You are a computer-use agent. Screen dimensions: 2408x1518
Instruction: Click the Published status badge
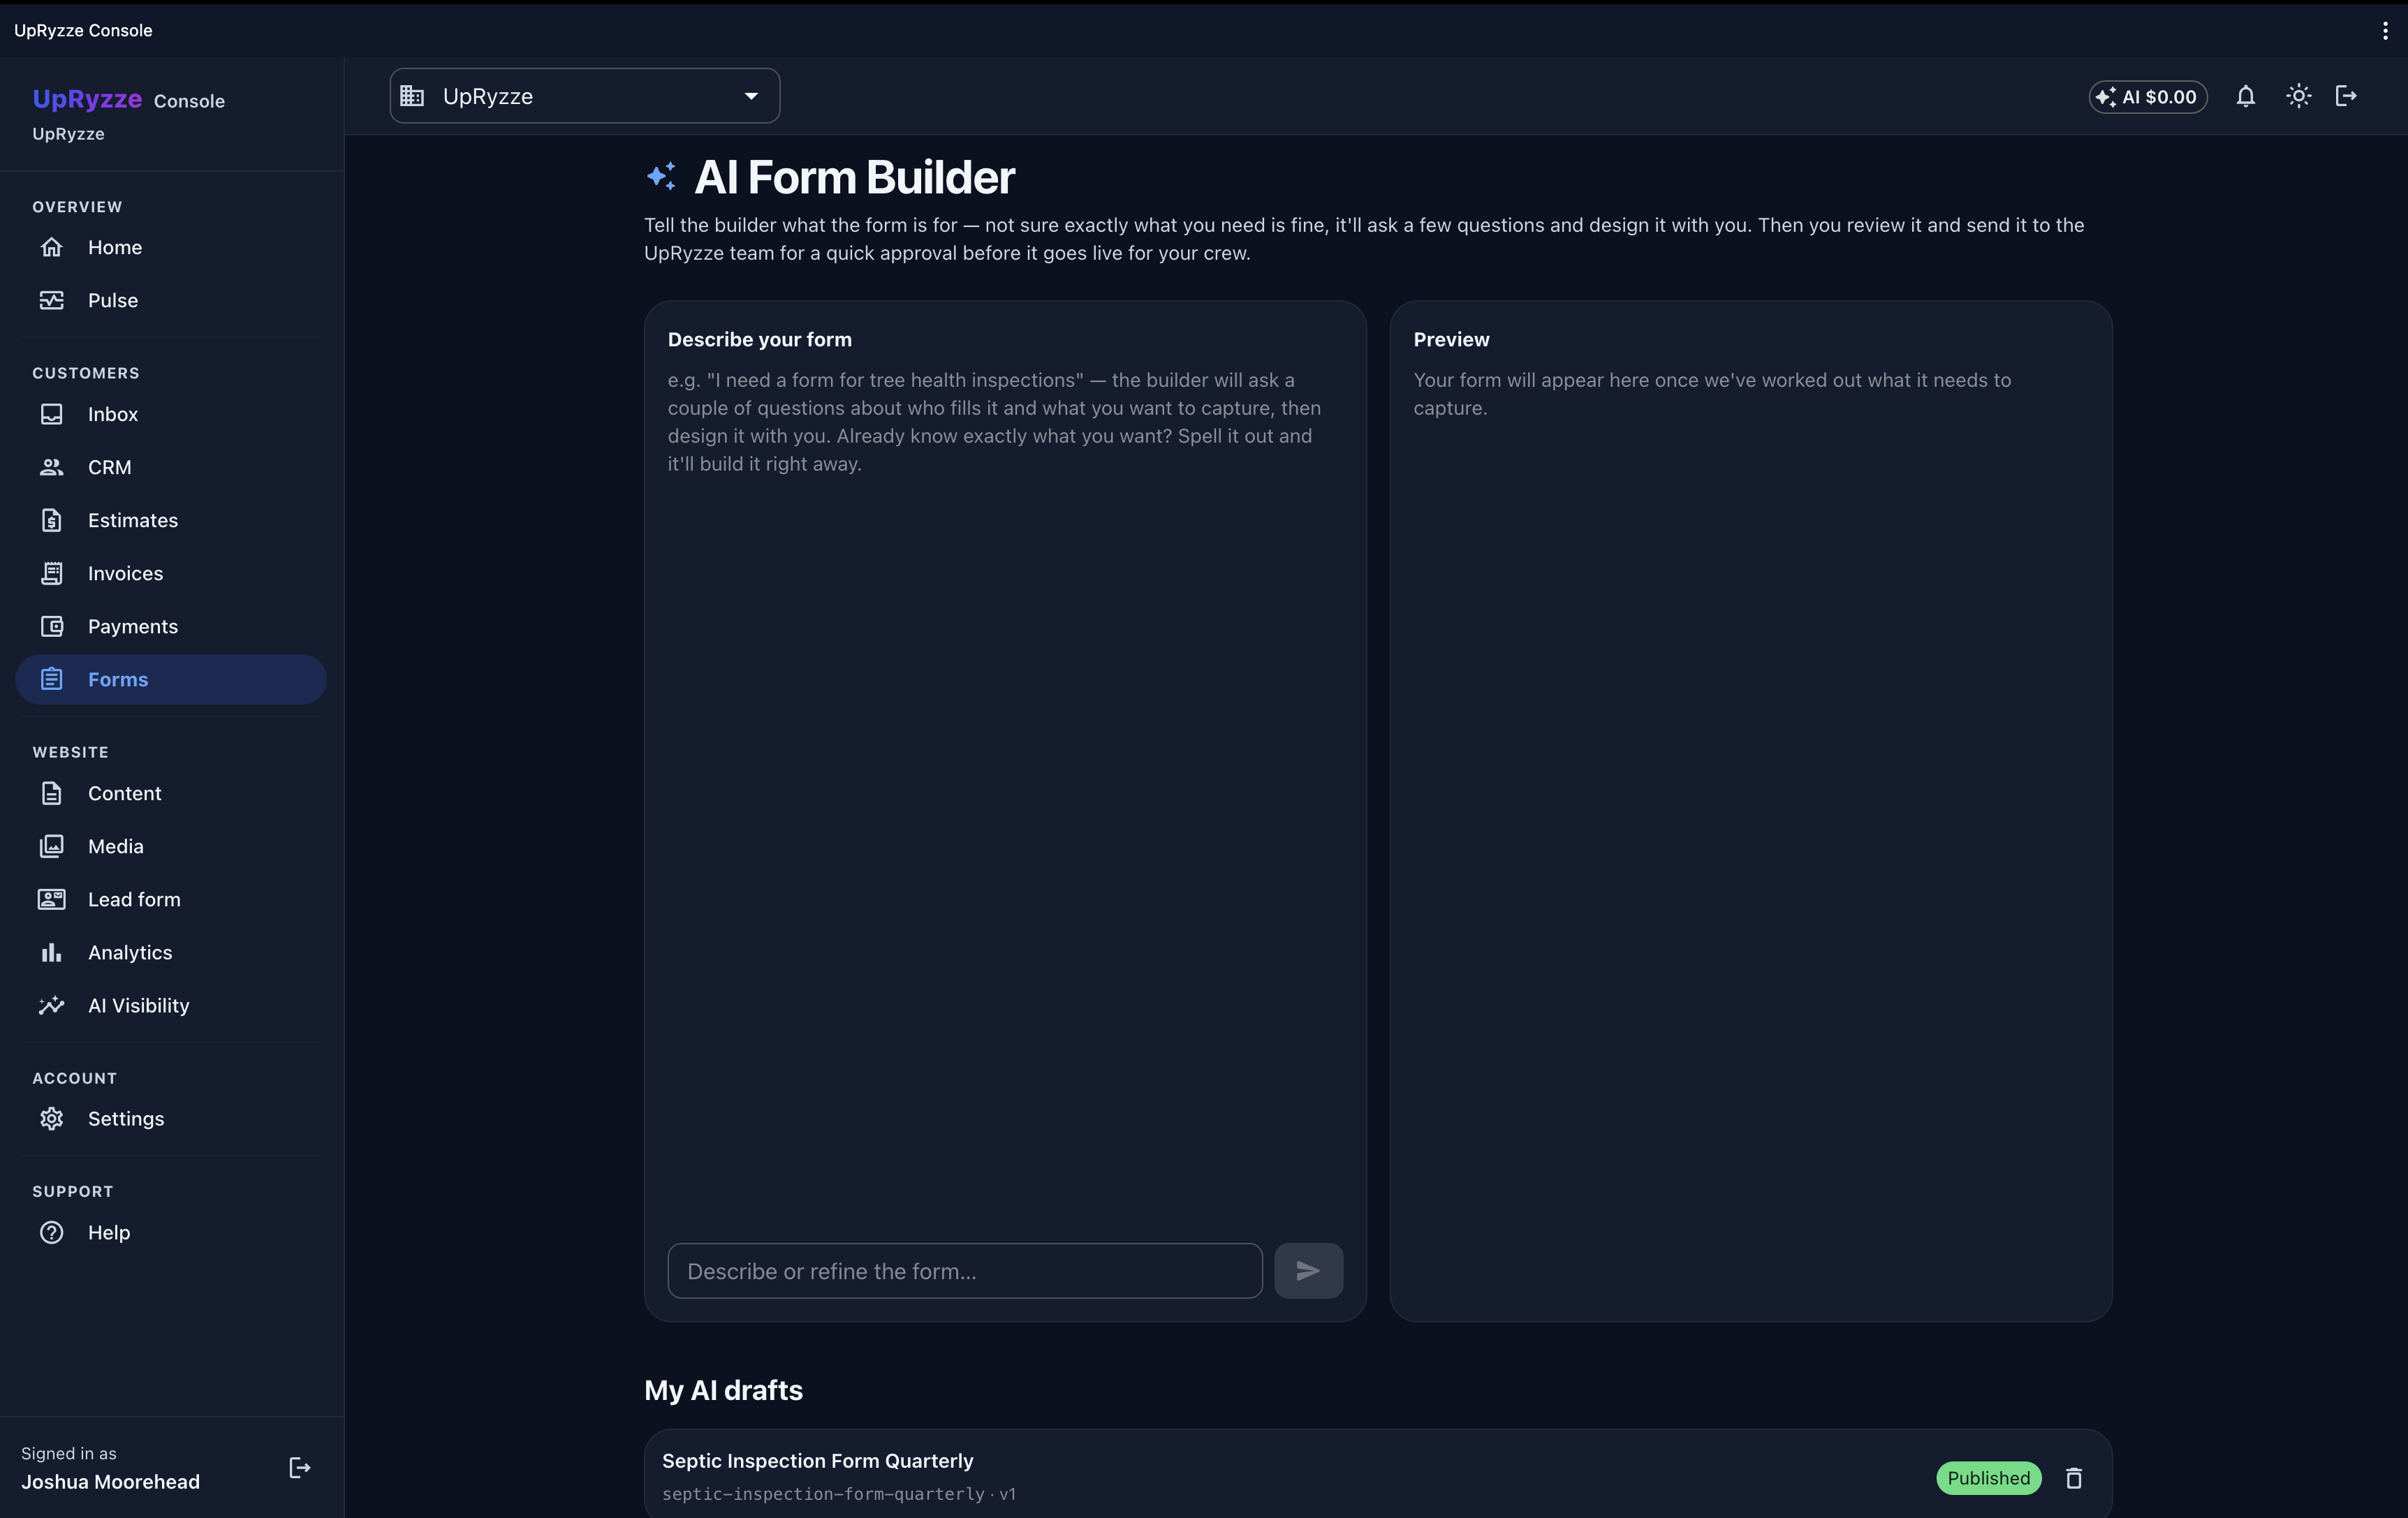tap(1988, 1478)
